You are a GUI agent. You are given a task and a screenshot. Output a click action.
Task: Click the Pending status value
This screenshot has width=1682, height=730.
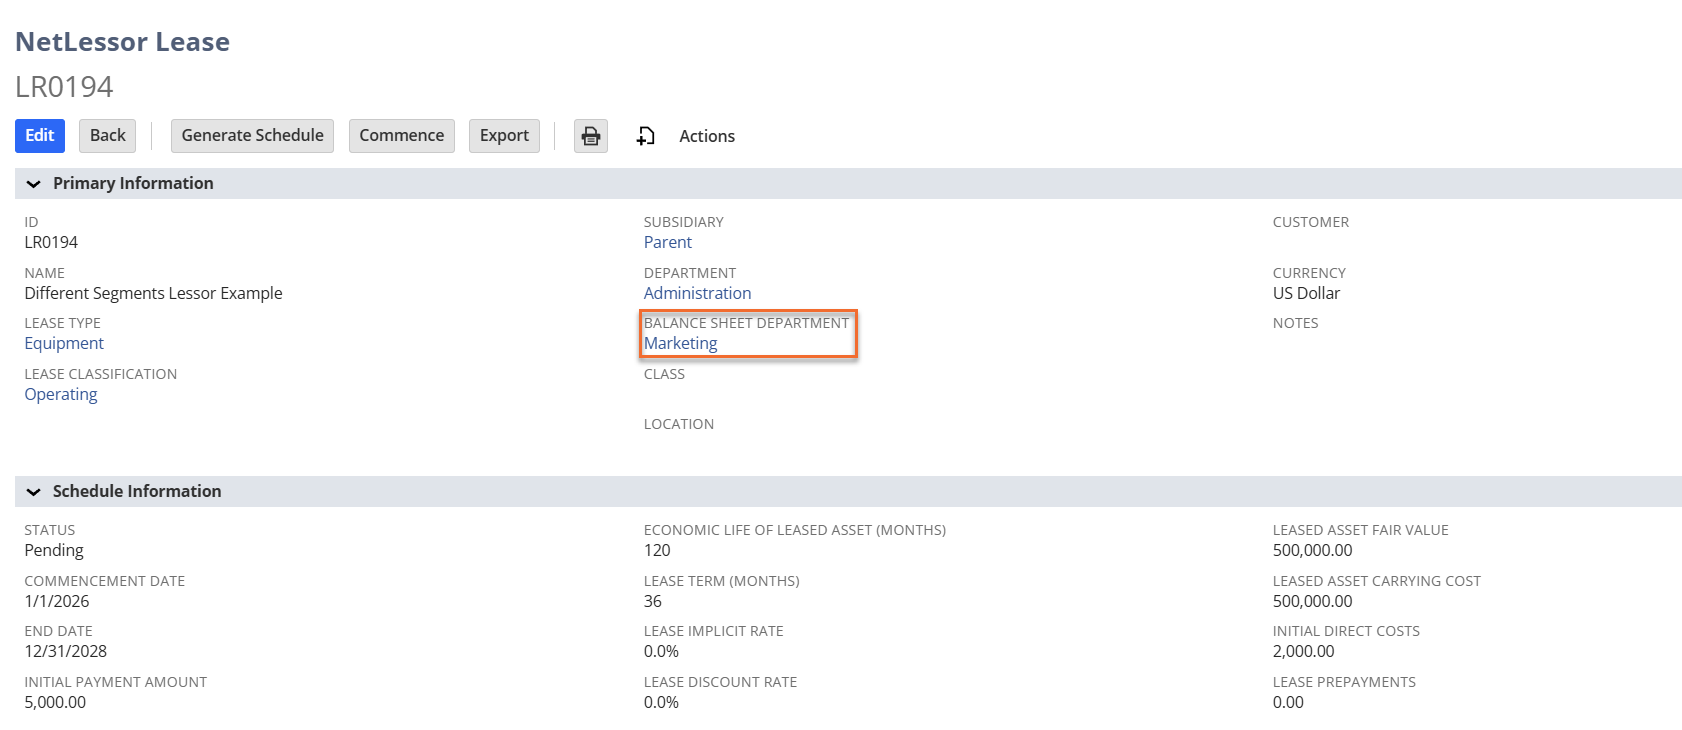(54, 551)
